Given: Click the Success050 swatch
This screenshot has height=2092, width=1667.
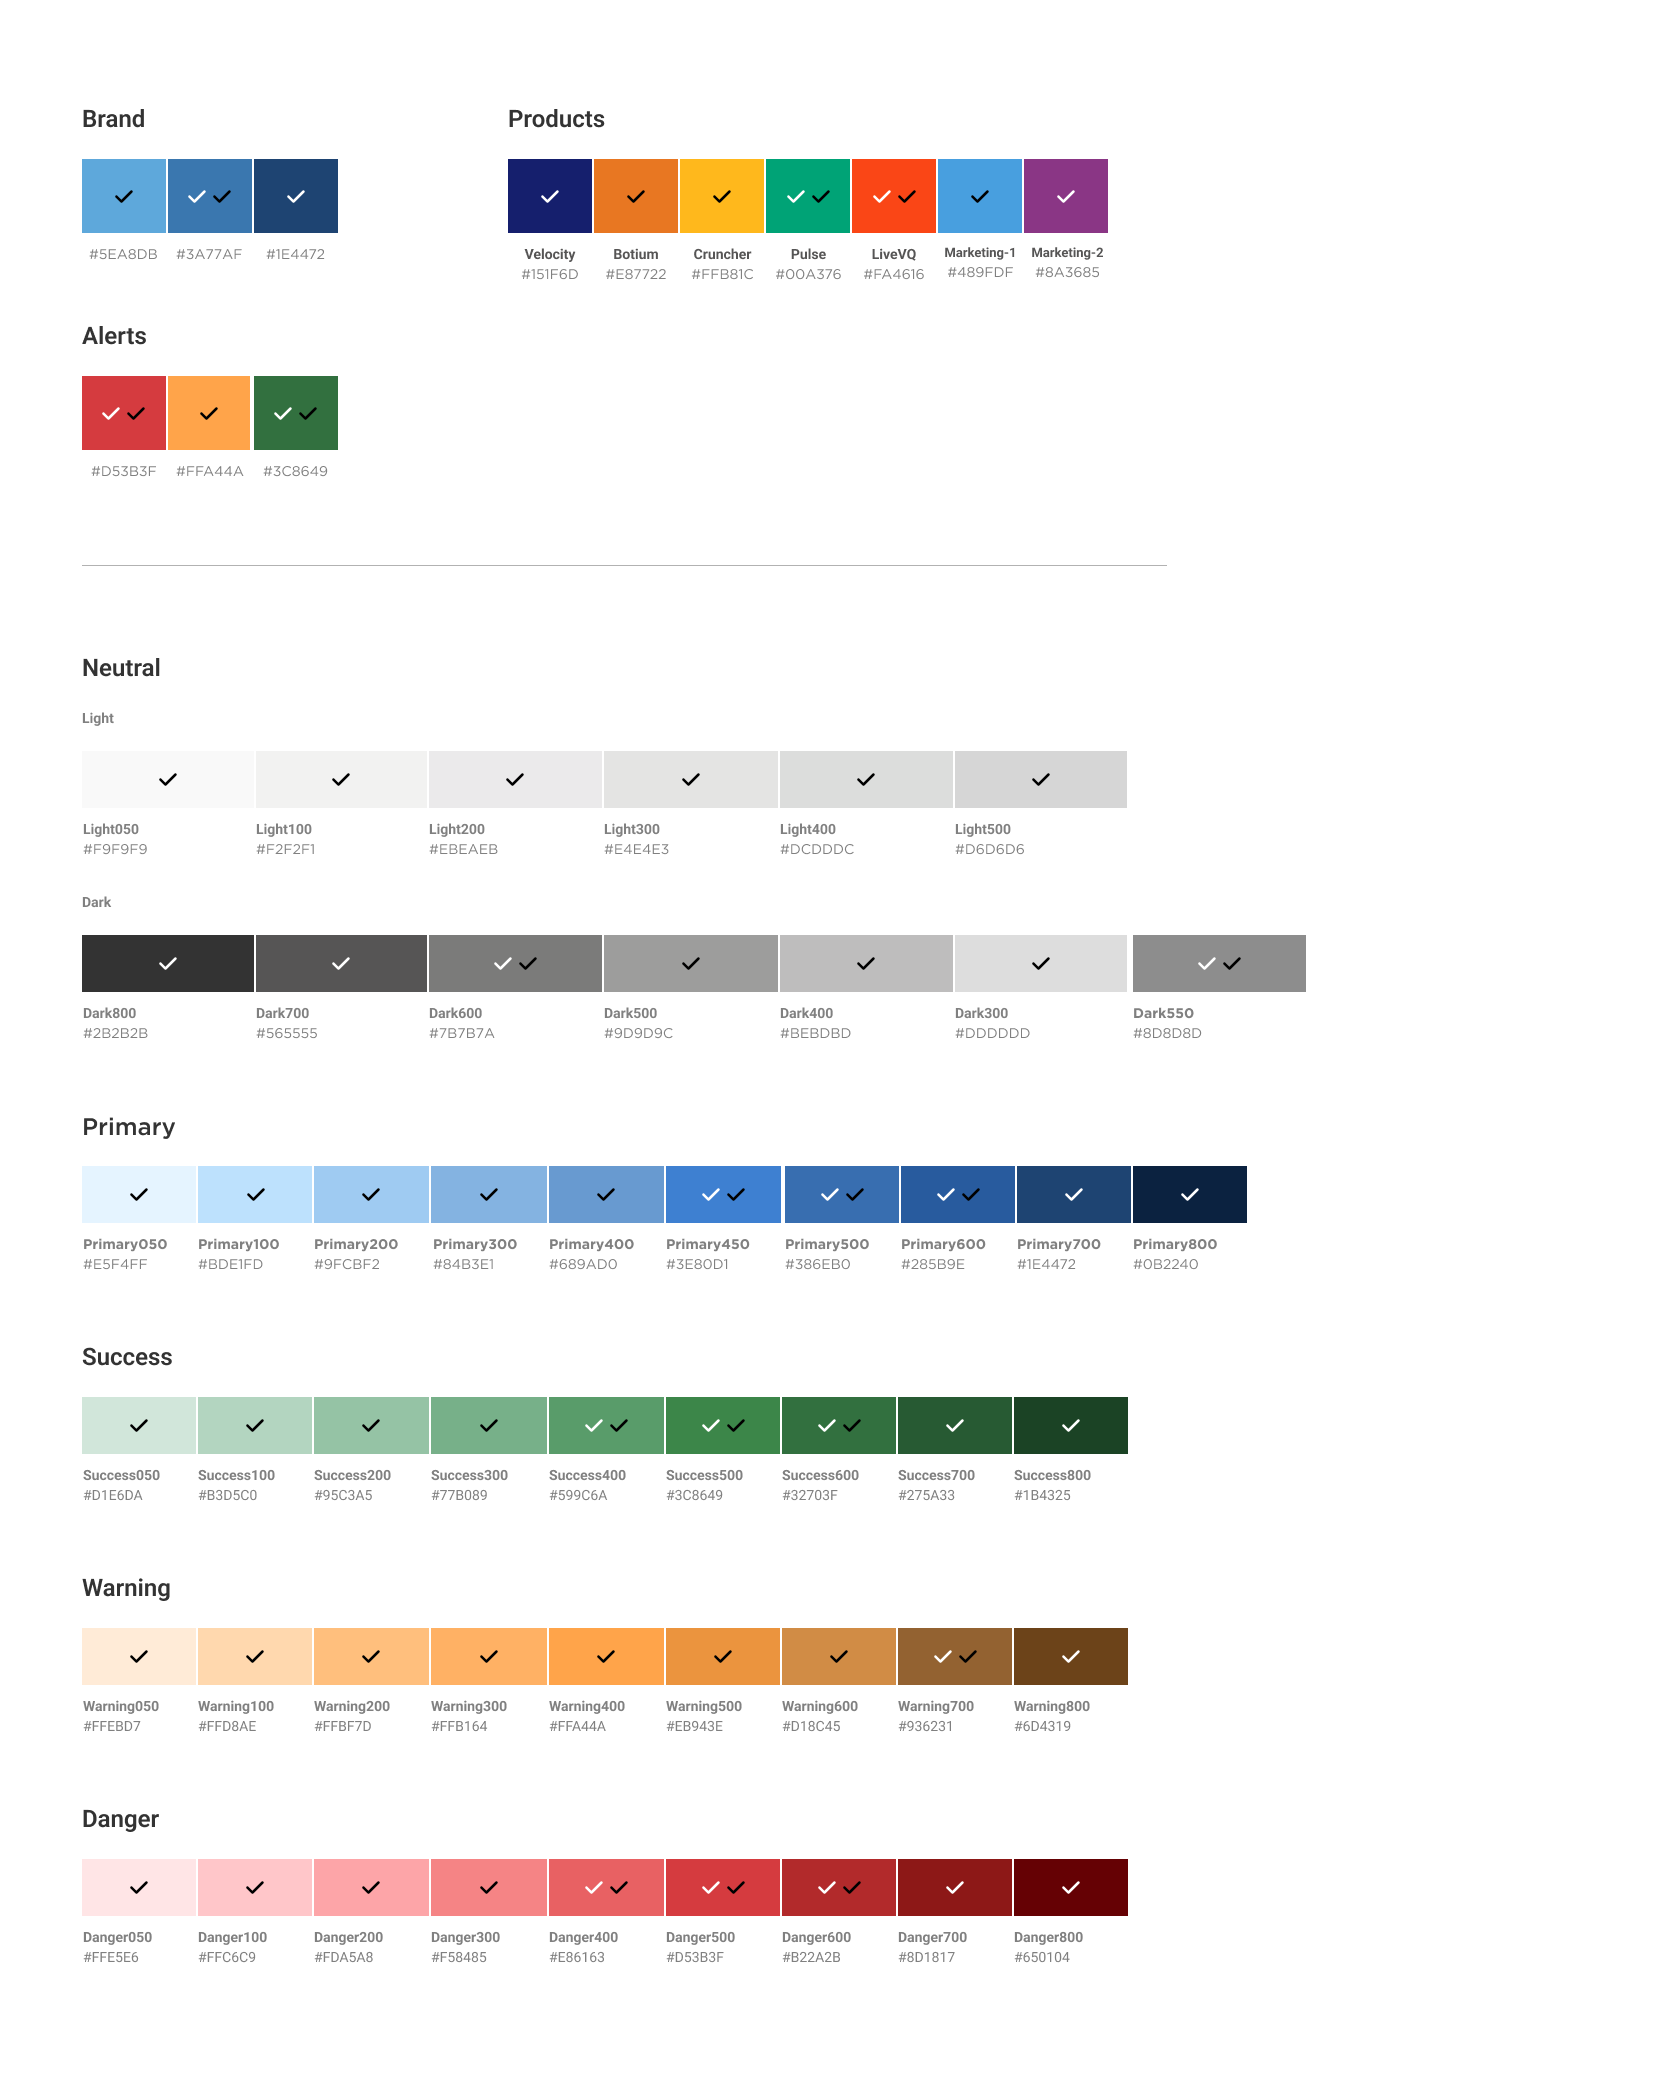Looking at the screenshot, I should 139,1425.
